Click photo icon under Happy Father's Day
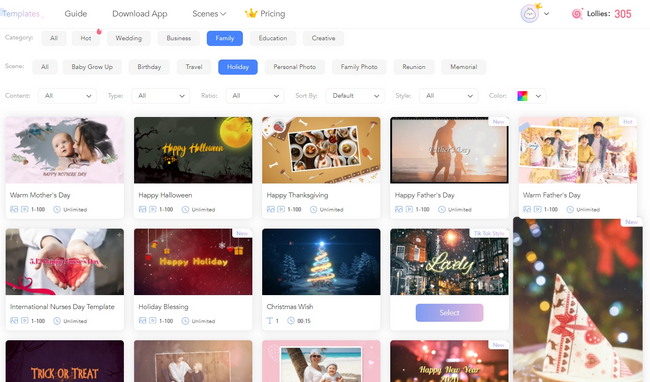 coord(399,210)
